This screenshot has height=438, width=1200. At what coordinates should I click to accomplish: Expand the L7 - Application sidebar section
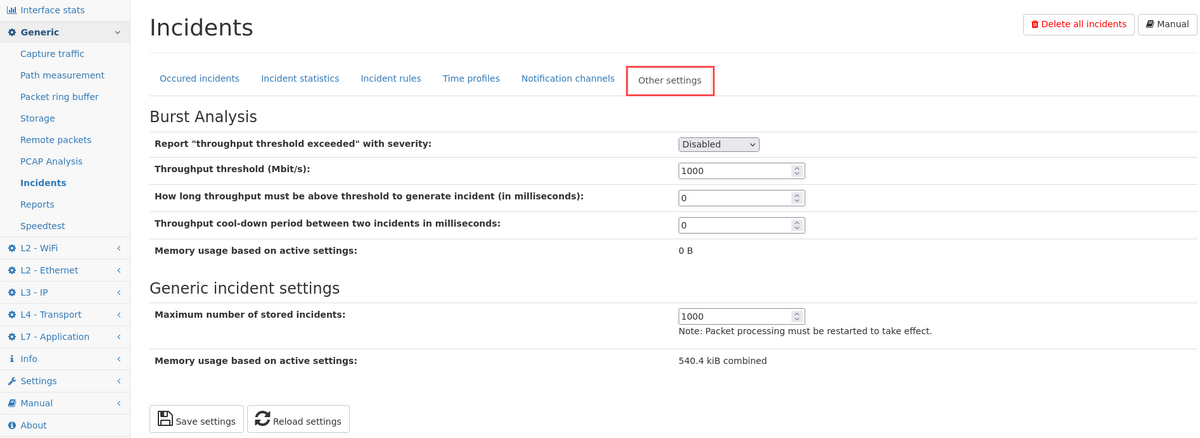118,337
